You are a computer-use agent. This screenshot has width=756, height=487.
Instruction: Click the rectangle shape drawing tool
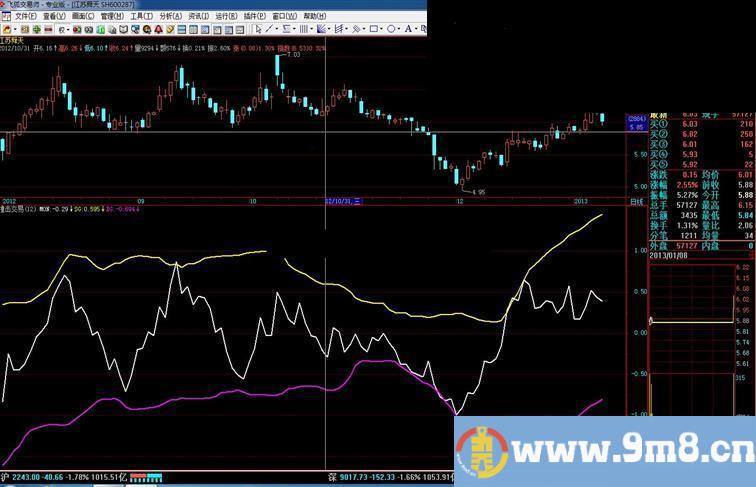(373, 29)
